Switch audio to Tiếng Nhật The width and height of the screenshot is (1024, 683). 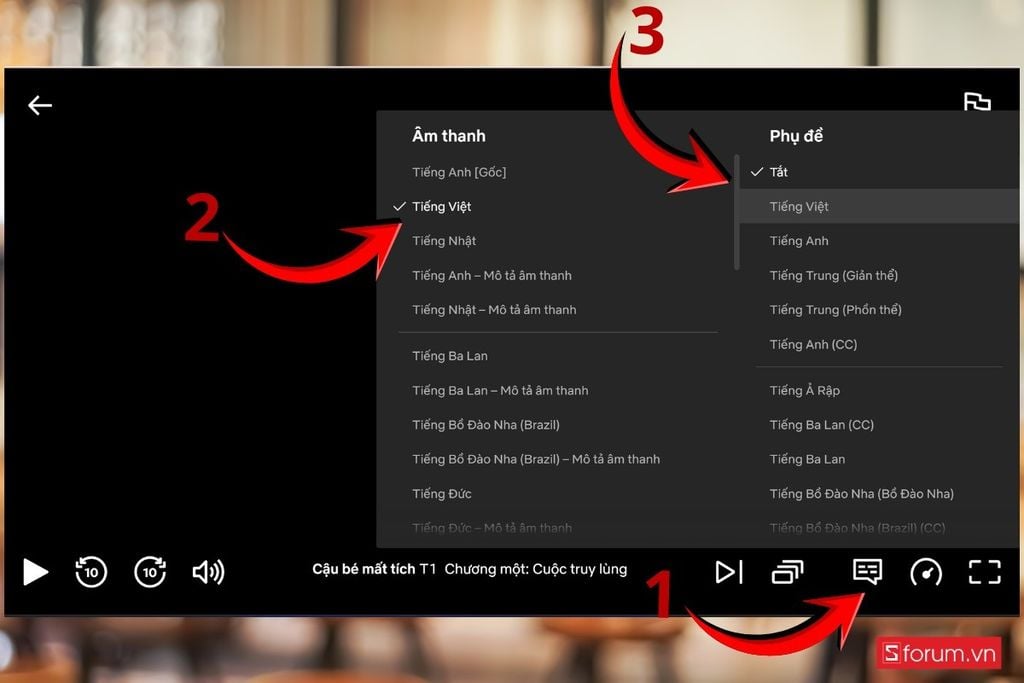(444, 241)
